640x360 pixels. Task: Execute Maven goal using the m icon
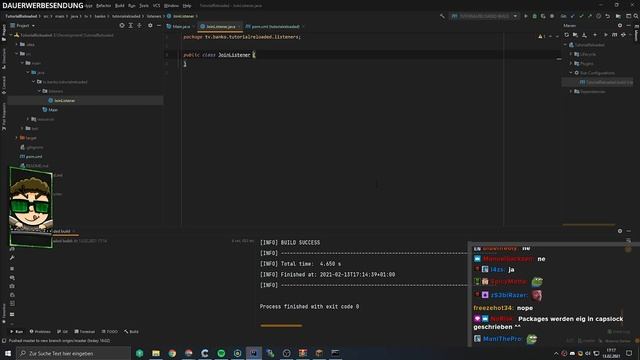[x=614, y=35]
